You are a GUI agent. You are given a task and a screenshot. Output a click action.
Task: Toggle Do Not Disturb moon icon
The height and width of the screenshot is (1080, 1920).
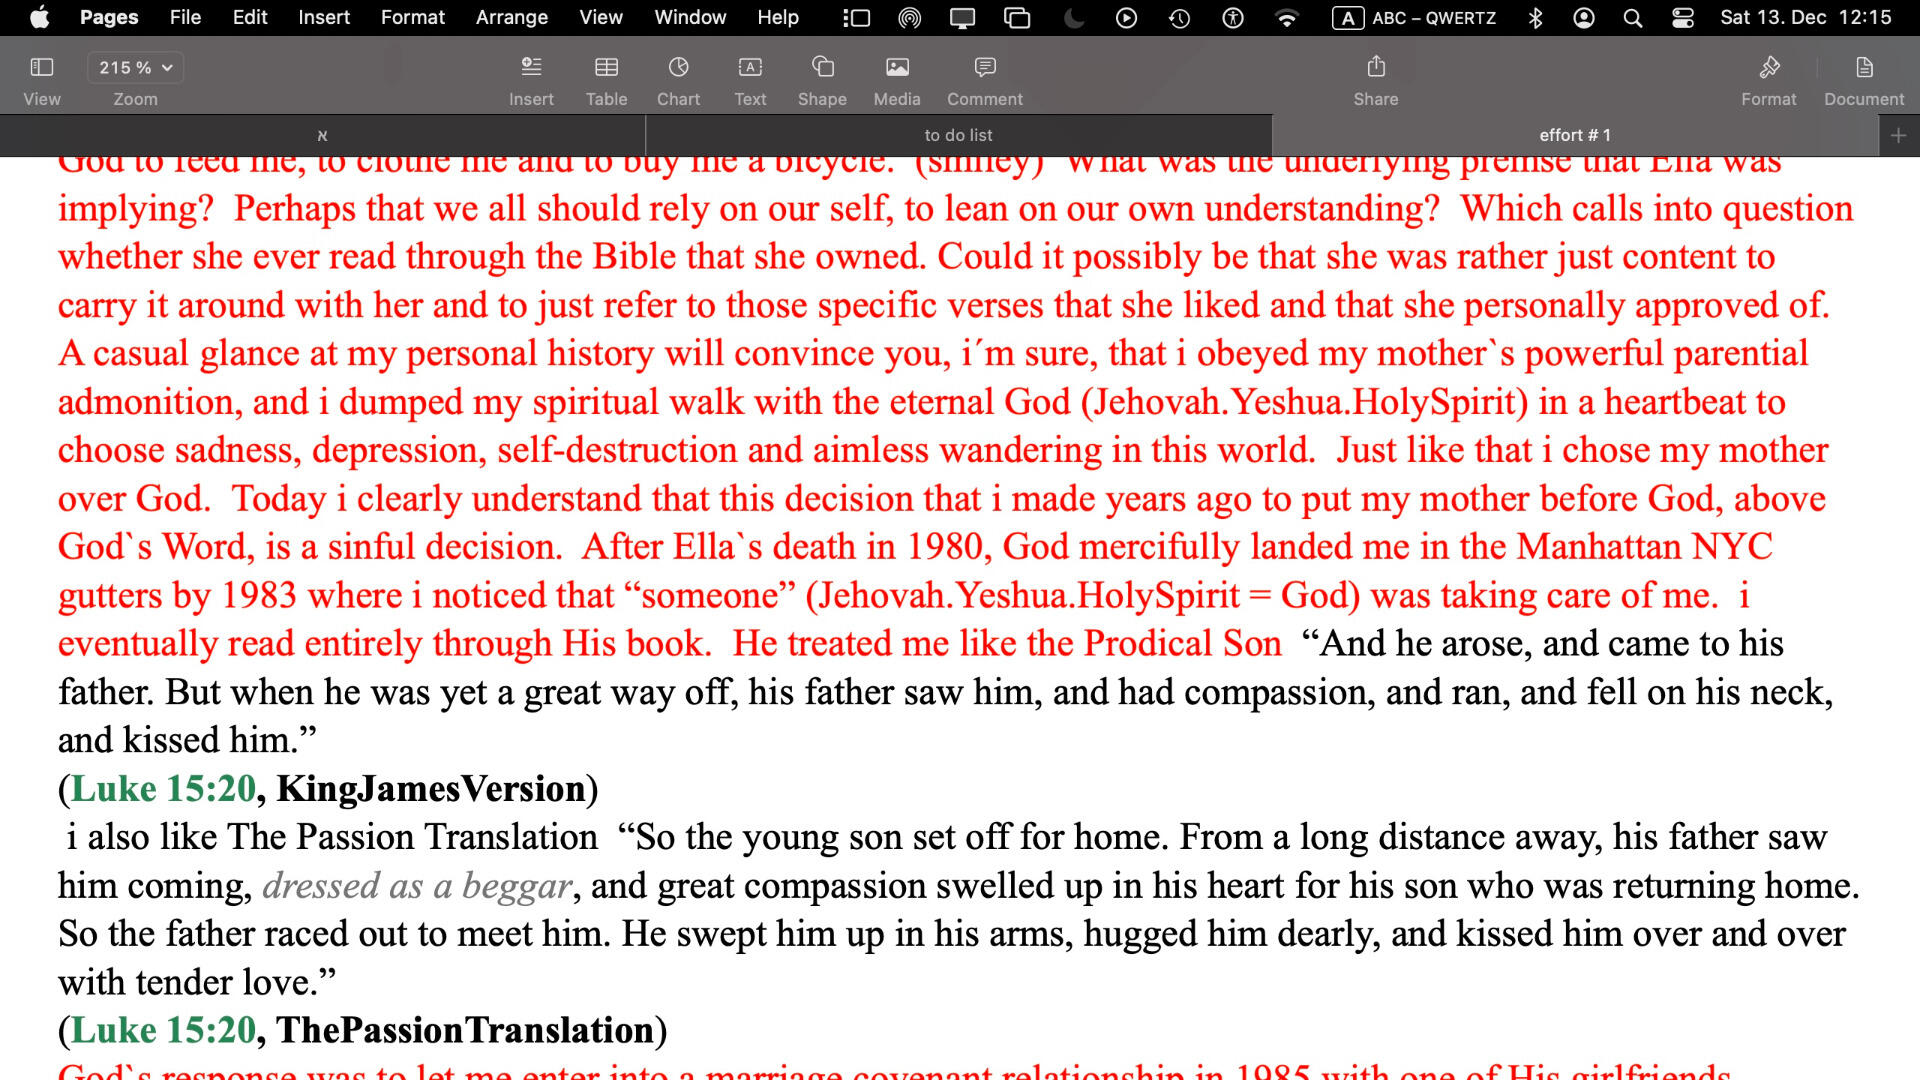pyautogui.click(x=1074, y=18)
